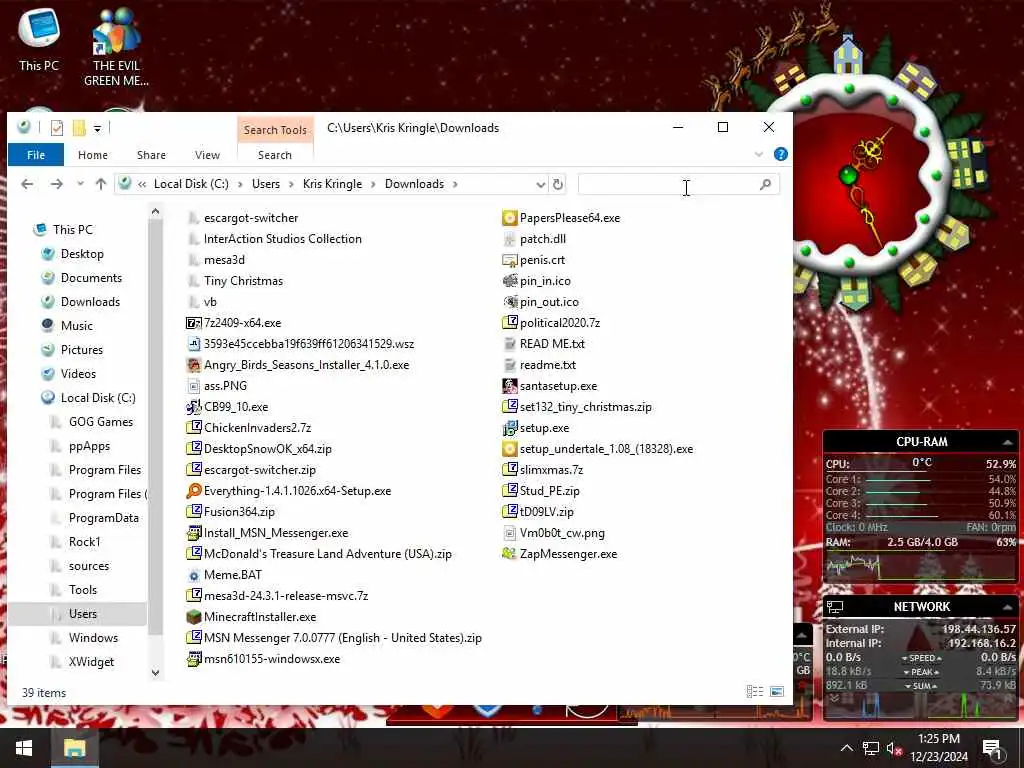Viewport: 1024px width, 768px height.
Task: Switch to the Share ribbon tab
Action: [151, 155]
